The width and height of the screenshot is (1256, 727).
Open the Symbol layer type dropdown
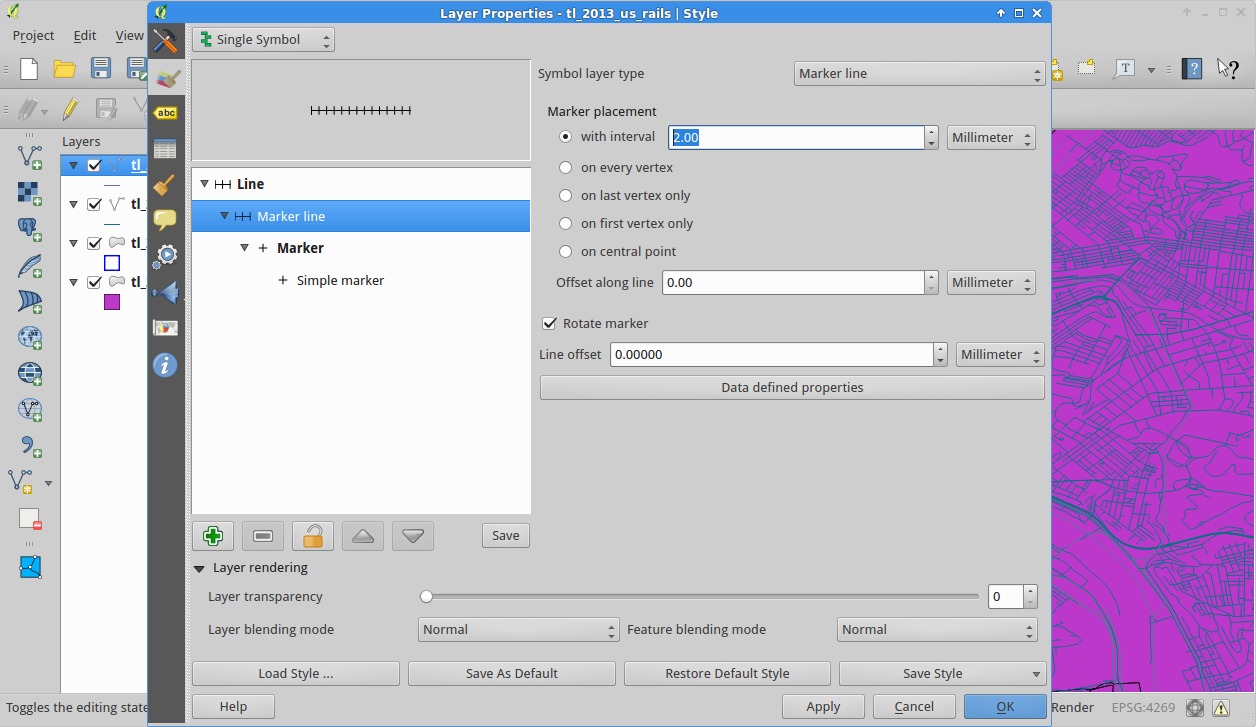click(919, 74)
